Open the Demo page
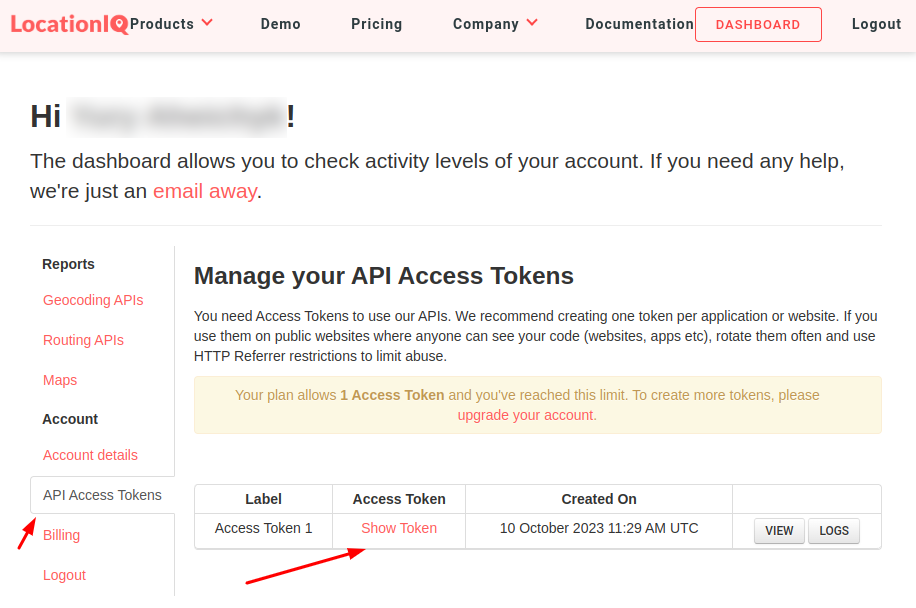The height and width of the screenshot is (608, 916). pyautogui.click(x=280, y=24)
